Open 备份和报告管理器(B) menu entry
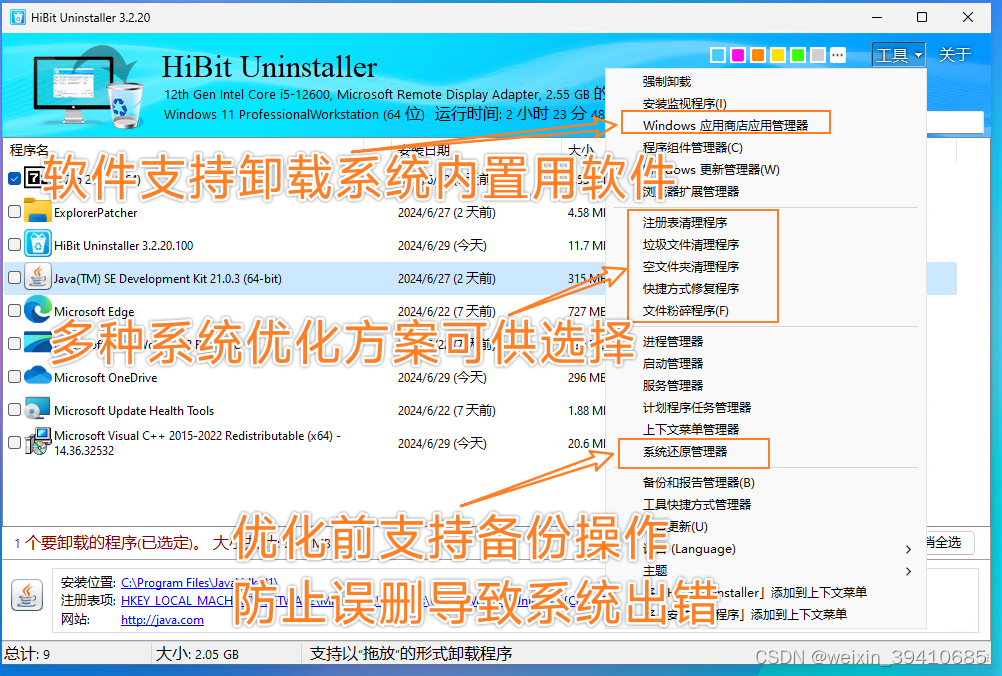The width and height of the screenshot is (1002, 676). (698, 483)
